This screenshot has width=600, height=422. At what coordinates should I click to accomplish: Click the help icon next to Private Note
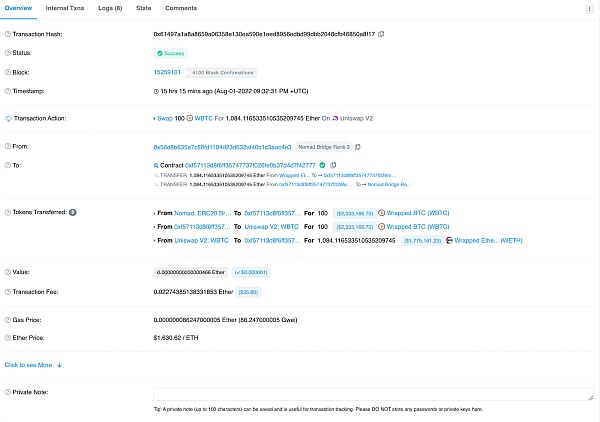tap(8, 393)
